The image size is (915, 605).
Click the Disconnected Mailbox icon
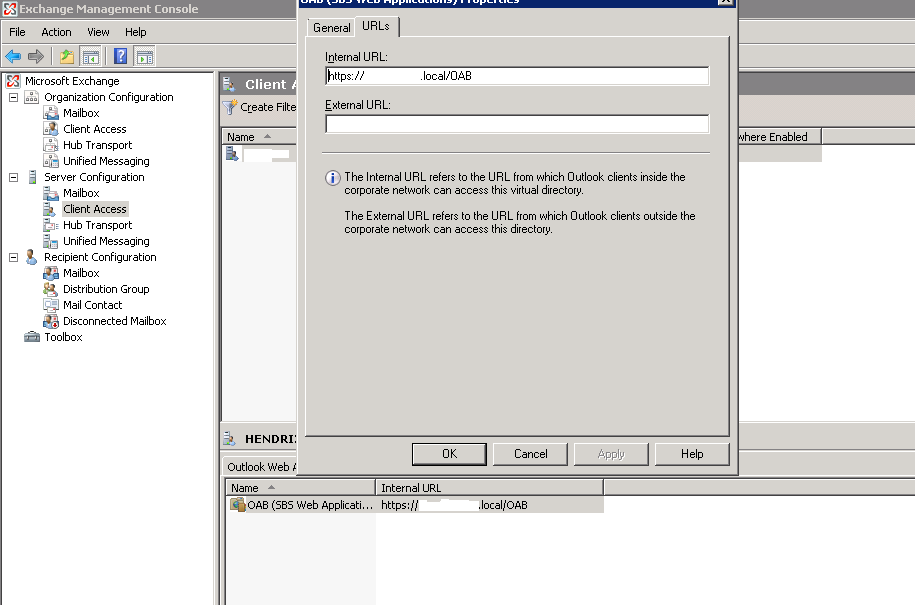[x=51, y=321]
